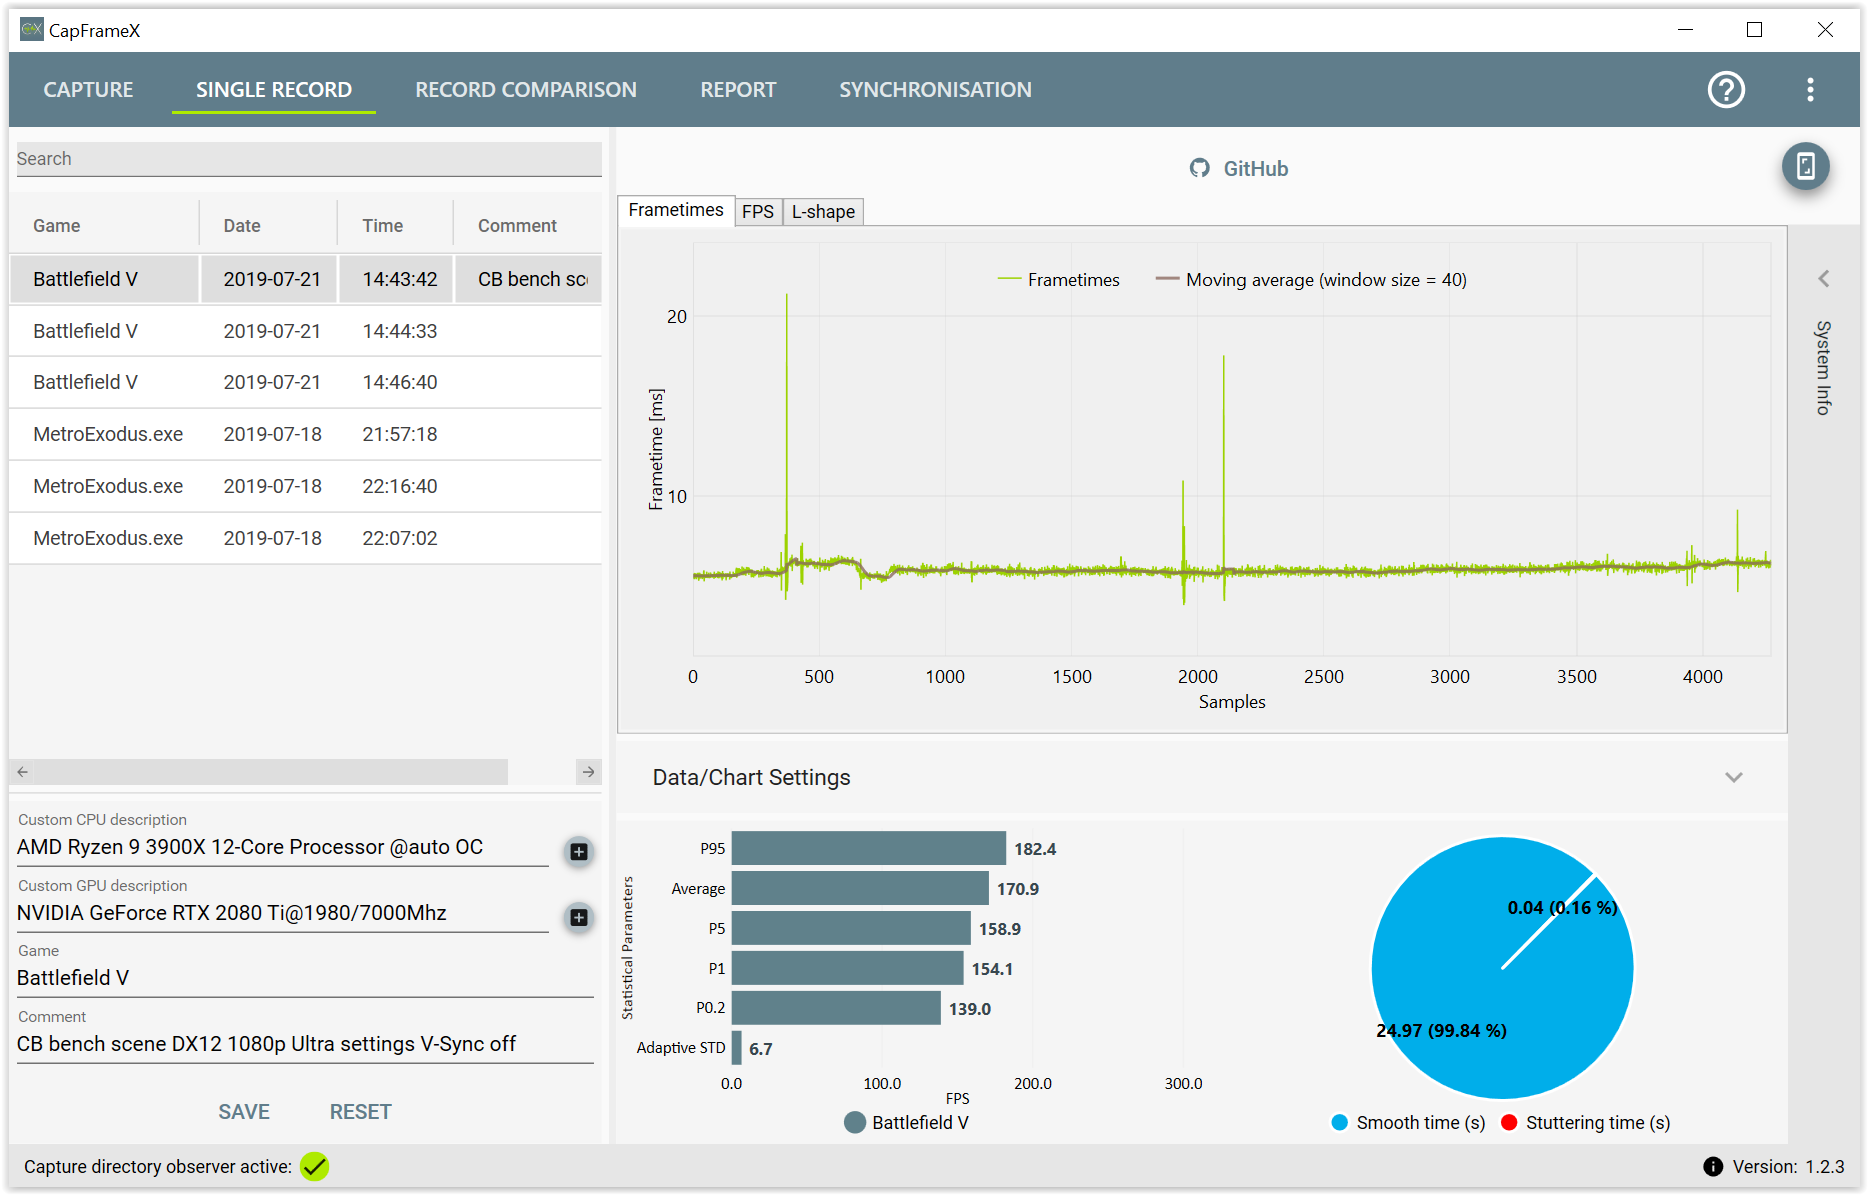The image size is (1868, 1195).
Task: Click the Adaptive STD bar
Action: click(737, 1048)
